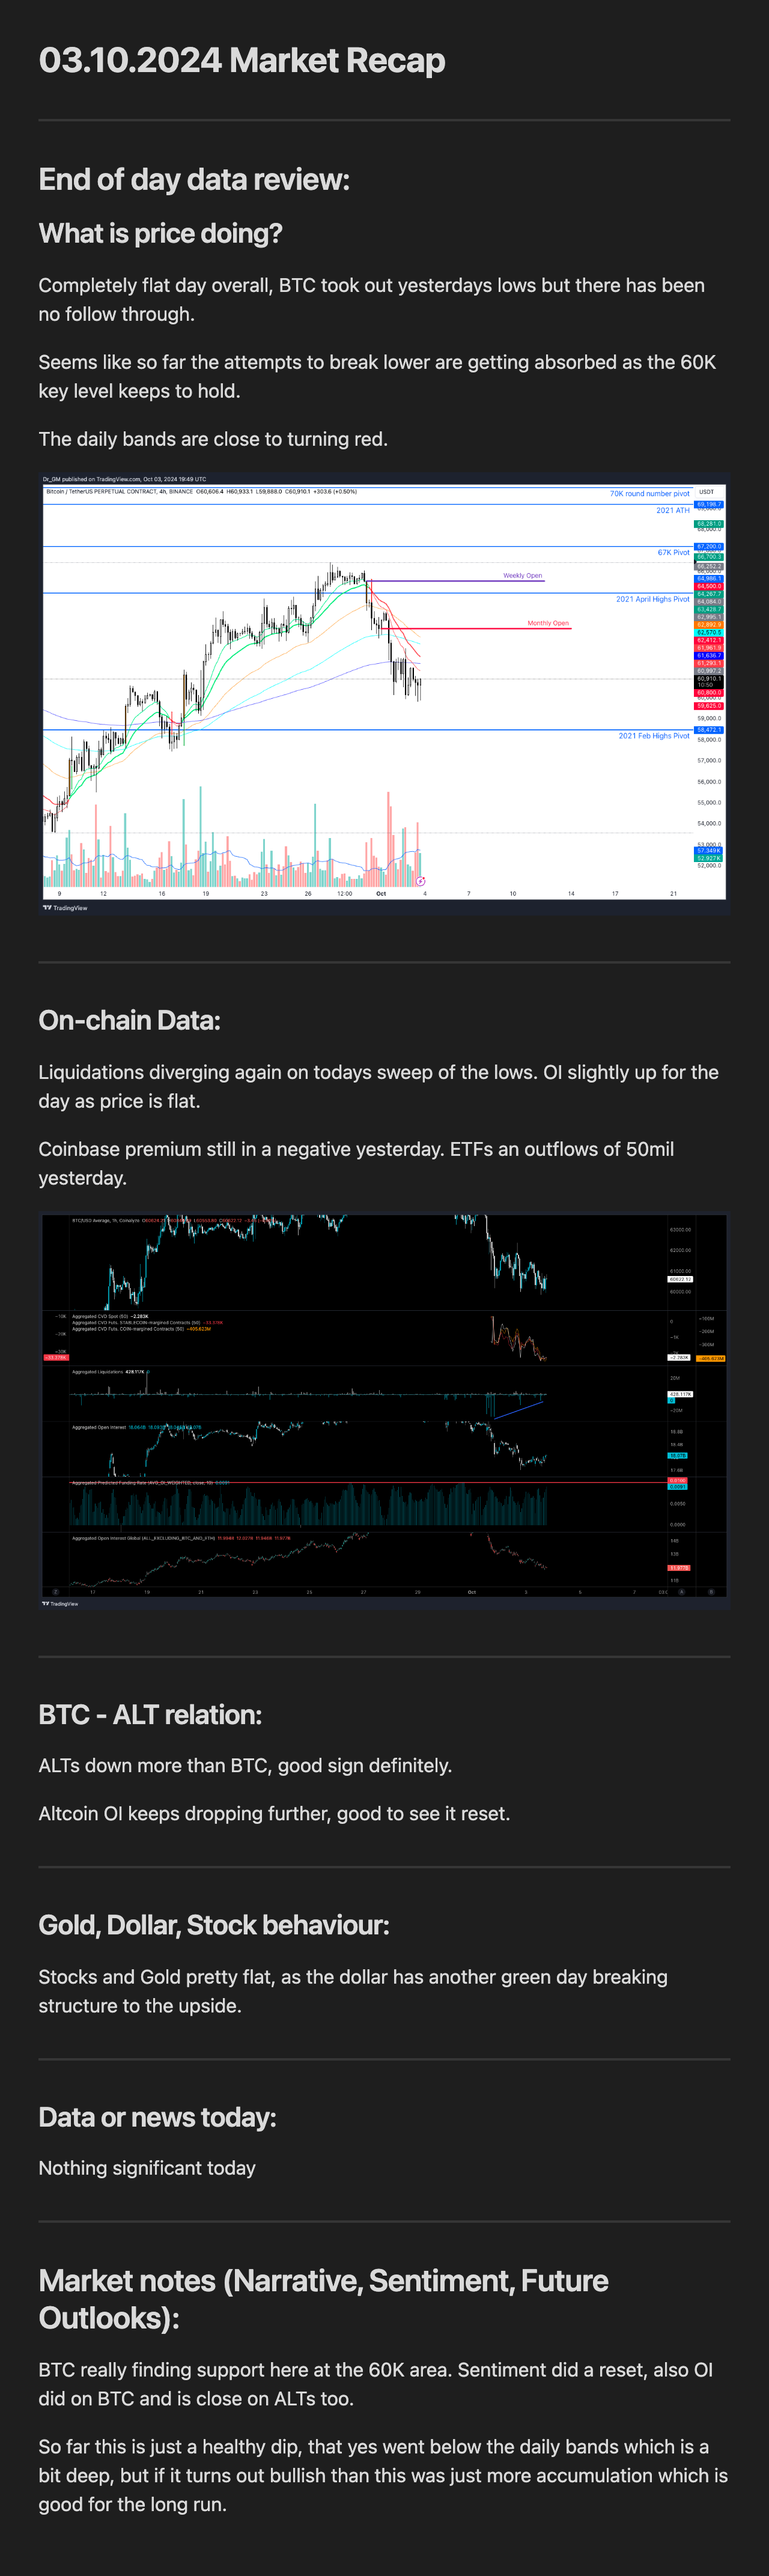
Task: Click the On-chain Data heading
Action: [129, 1020]
